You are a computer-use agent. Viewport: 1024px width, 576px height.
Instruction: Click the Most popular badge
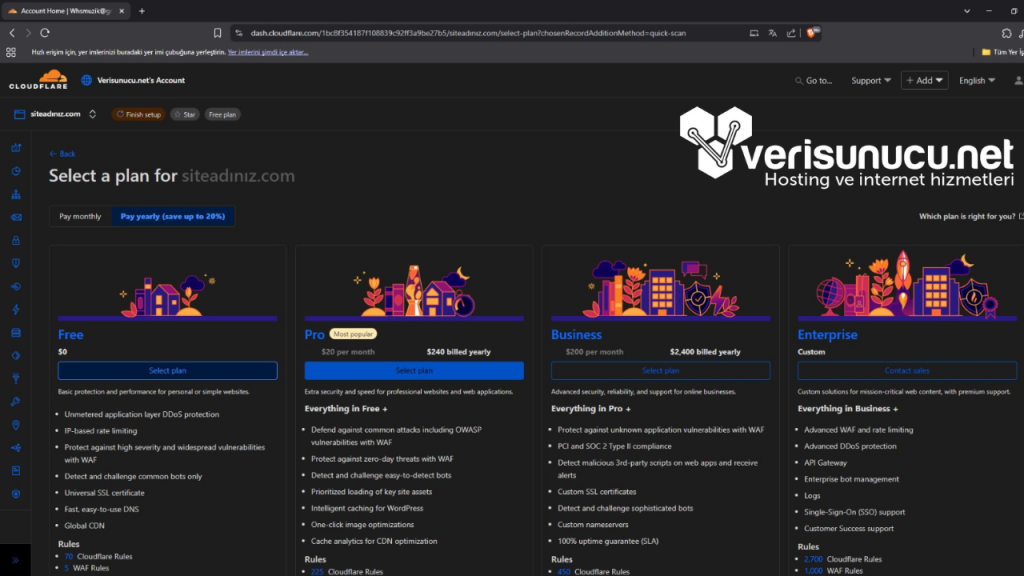(x=353, y=334)
